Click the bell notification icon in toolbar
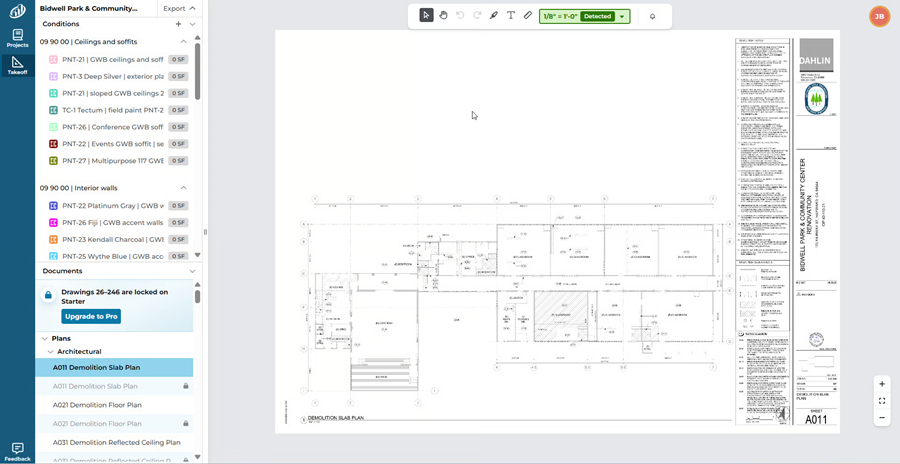 652,16
